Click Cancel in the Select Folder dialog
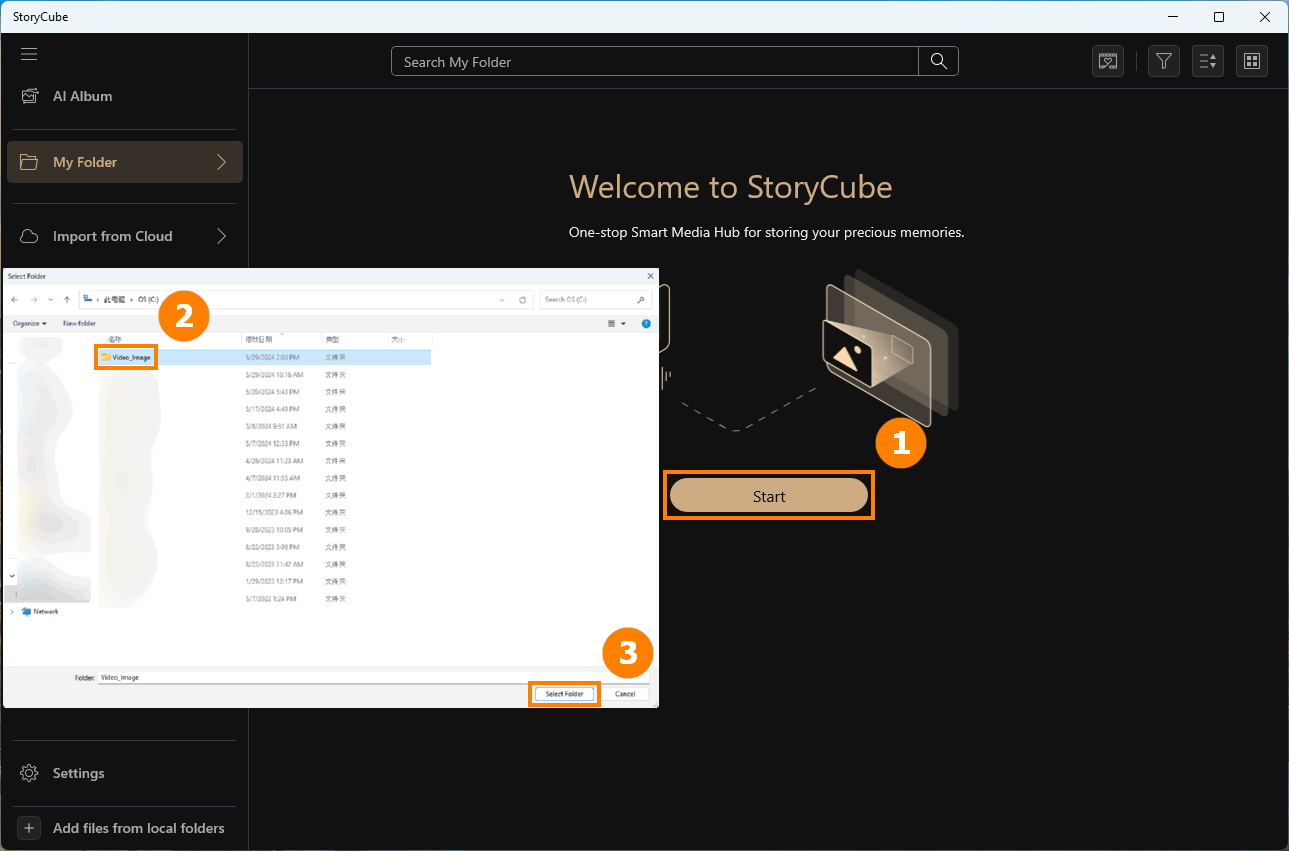 pos(625,694)
